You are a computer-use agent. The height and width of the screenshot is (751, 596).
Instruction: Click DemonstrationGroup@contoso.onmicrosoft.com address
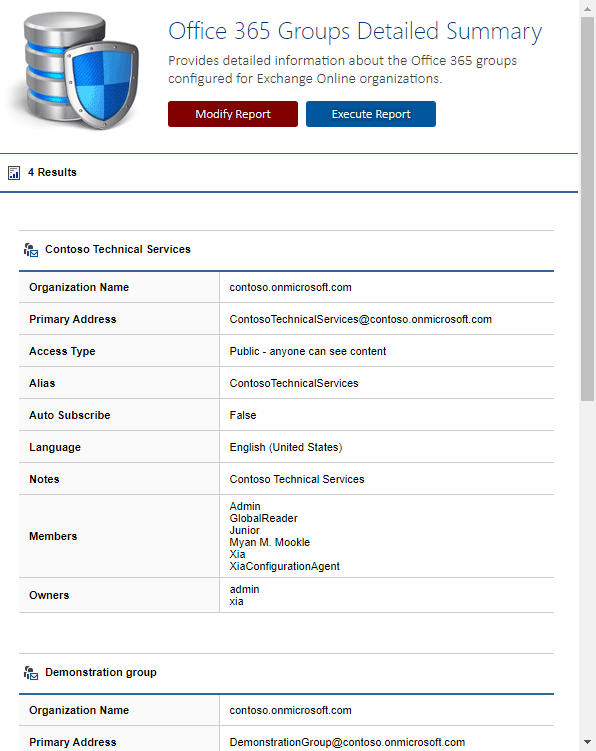pos(347,742)
